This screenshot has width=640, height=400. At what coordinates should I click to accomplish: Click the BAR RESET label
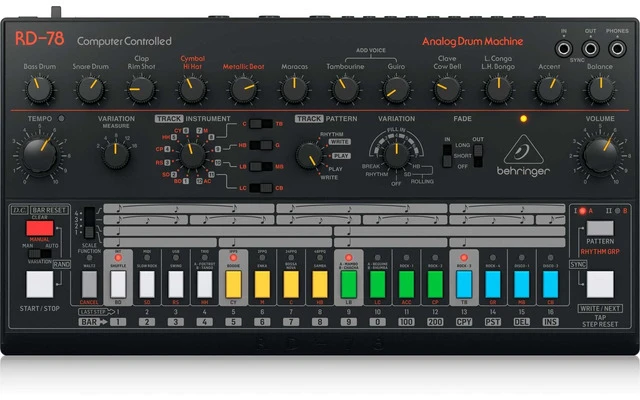(x=49, y=210)
